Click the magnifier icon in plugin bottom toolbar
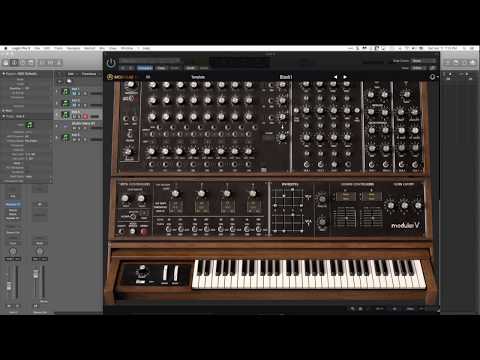This screenshot has width=480, height=360. (x=353, y=309)
